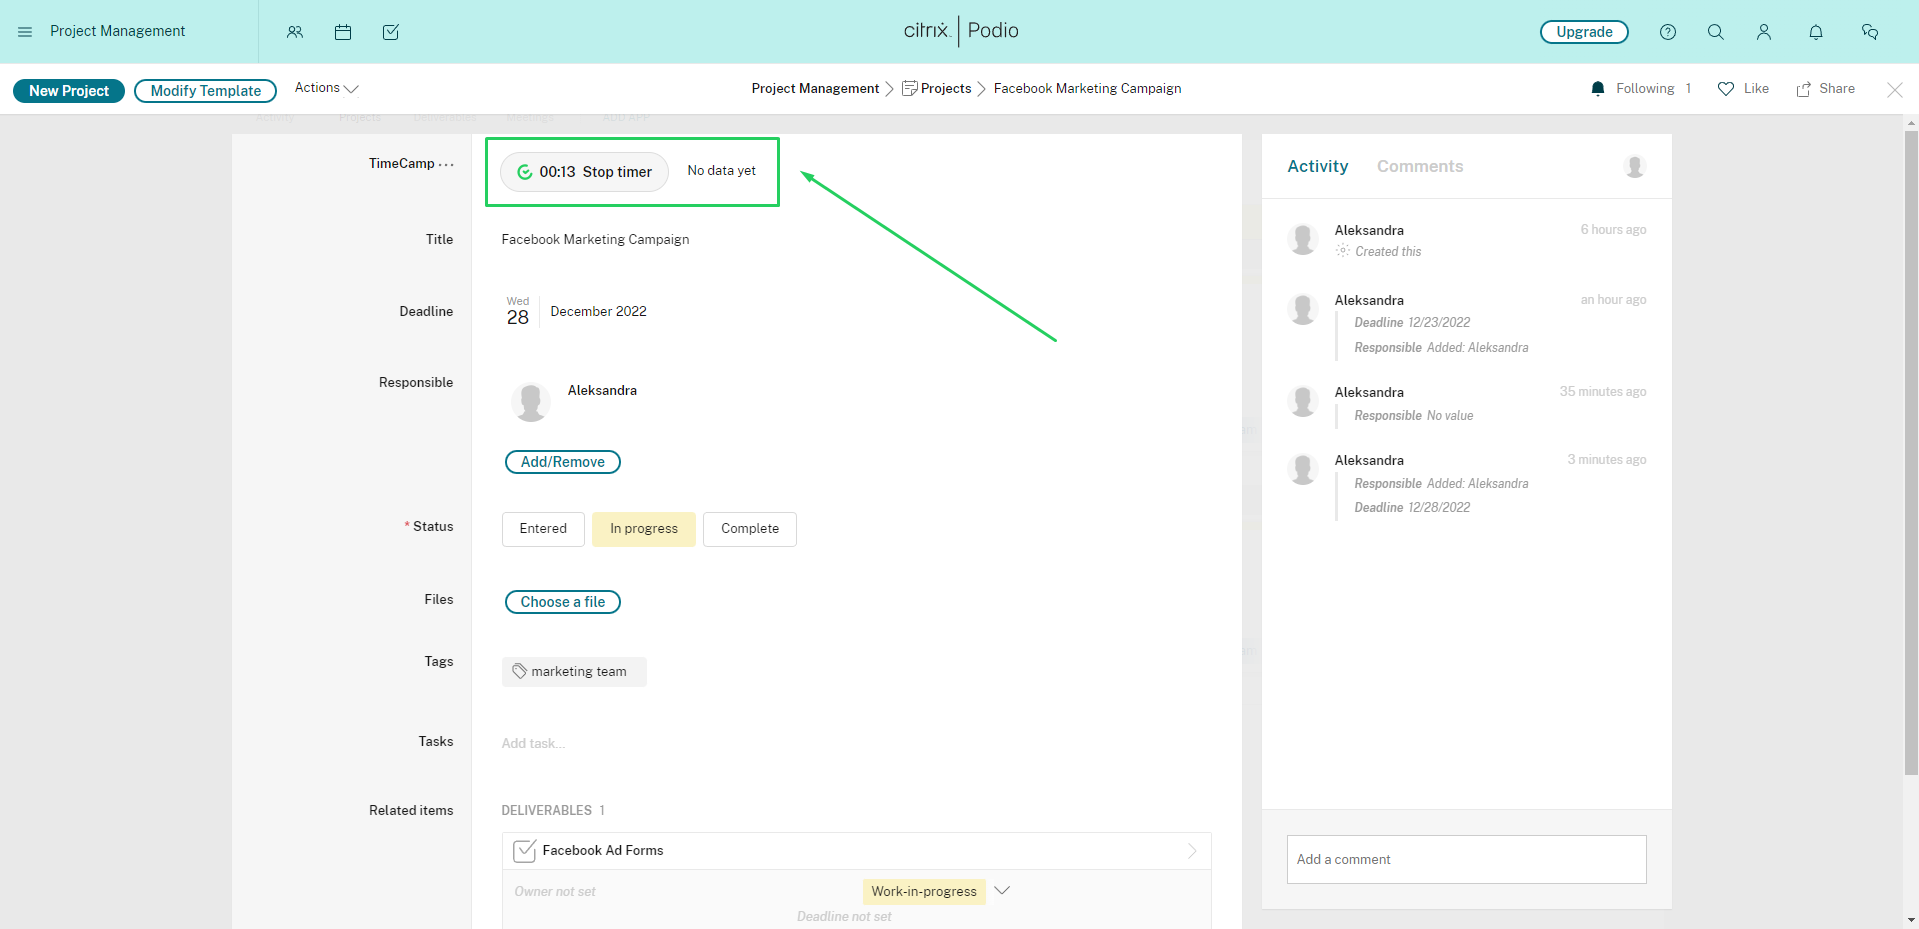Set status to Entered

[543, 529]
